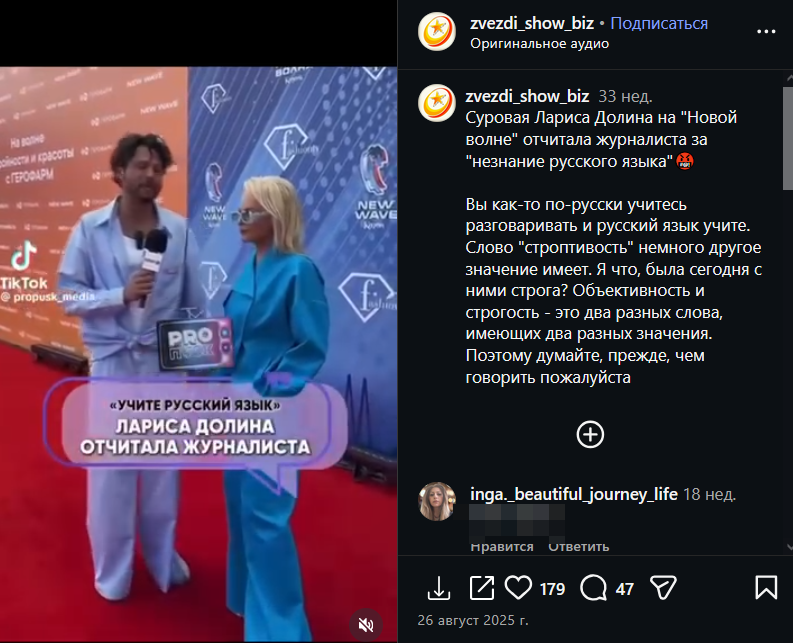This screenshot has height=643, width=793.
Task: Download the video with the download arrow icon
Action: (x=438, y=588)
